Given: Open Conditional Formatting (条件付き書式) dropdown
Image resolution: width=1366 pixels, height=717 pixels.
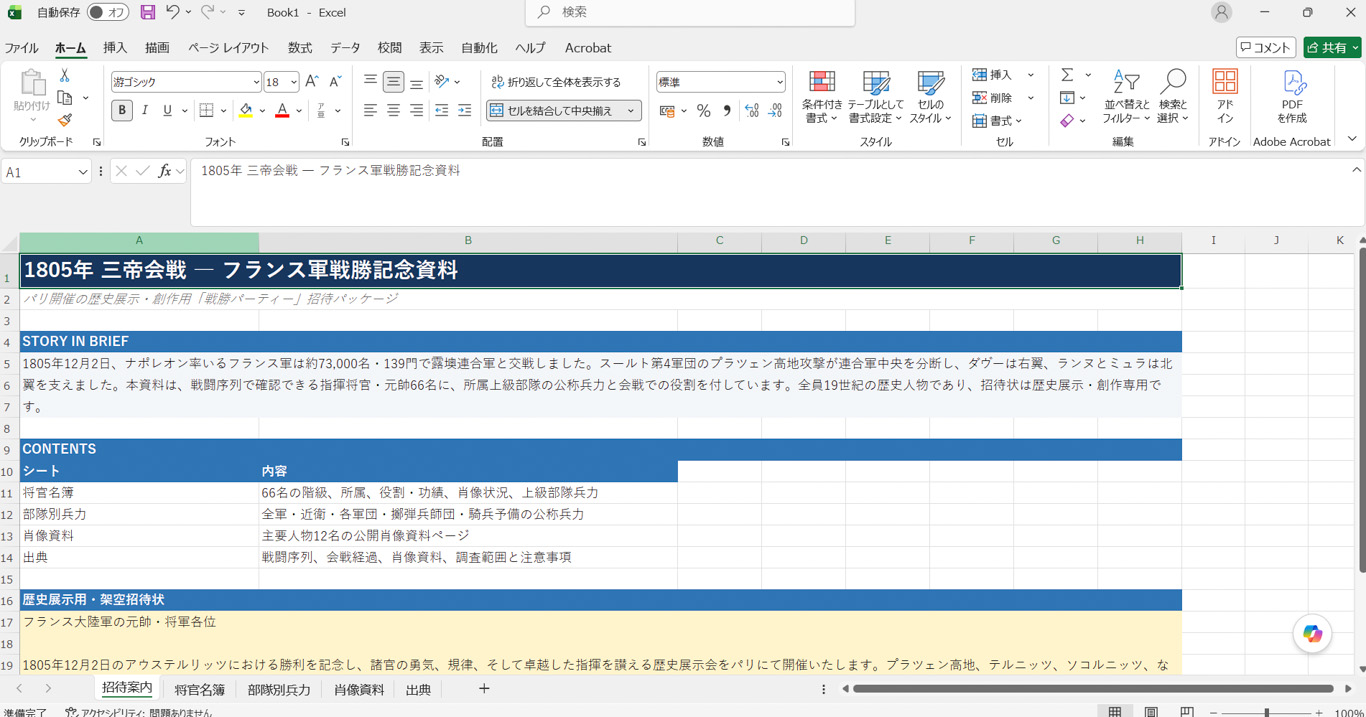Looking at the screenshot, I should 824,96.
